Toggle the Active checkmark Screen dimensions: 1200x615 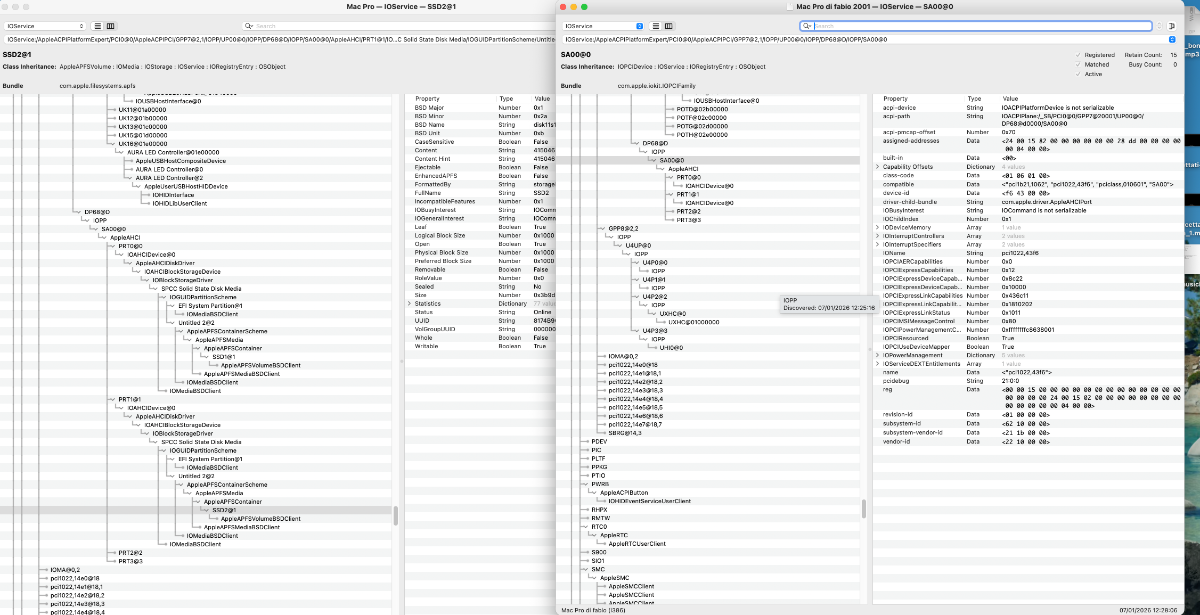pos(1078,74)
